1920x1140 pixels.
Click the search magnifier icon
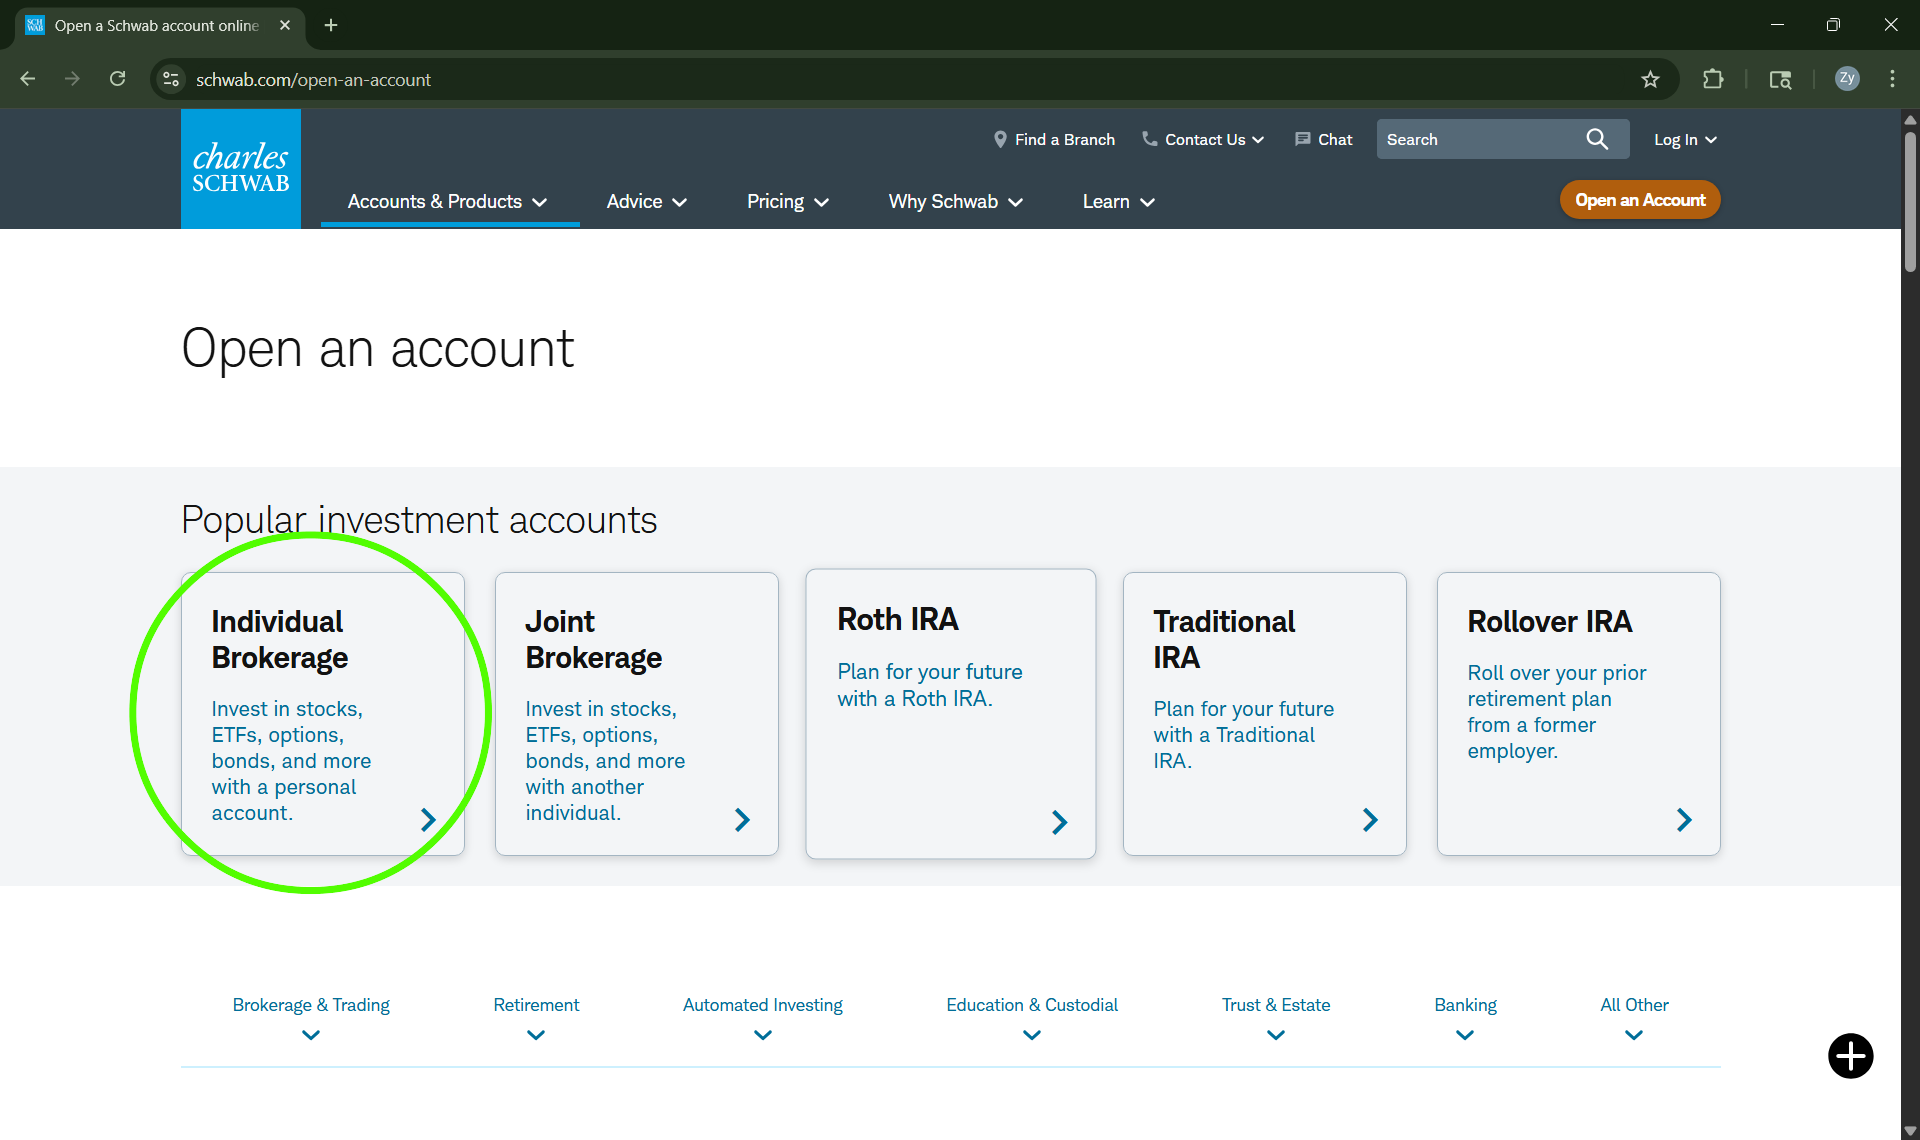[x=1597, y=139]
